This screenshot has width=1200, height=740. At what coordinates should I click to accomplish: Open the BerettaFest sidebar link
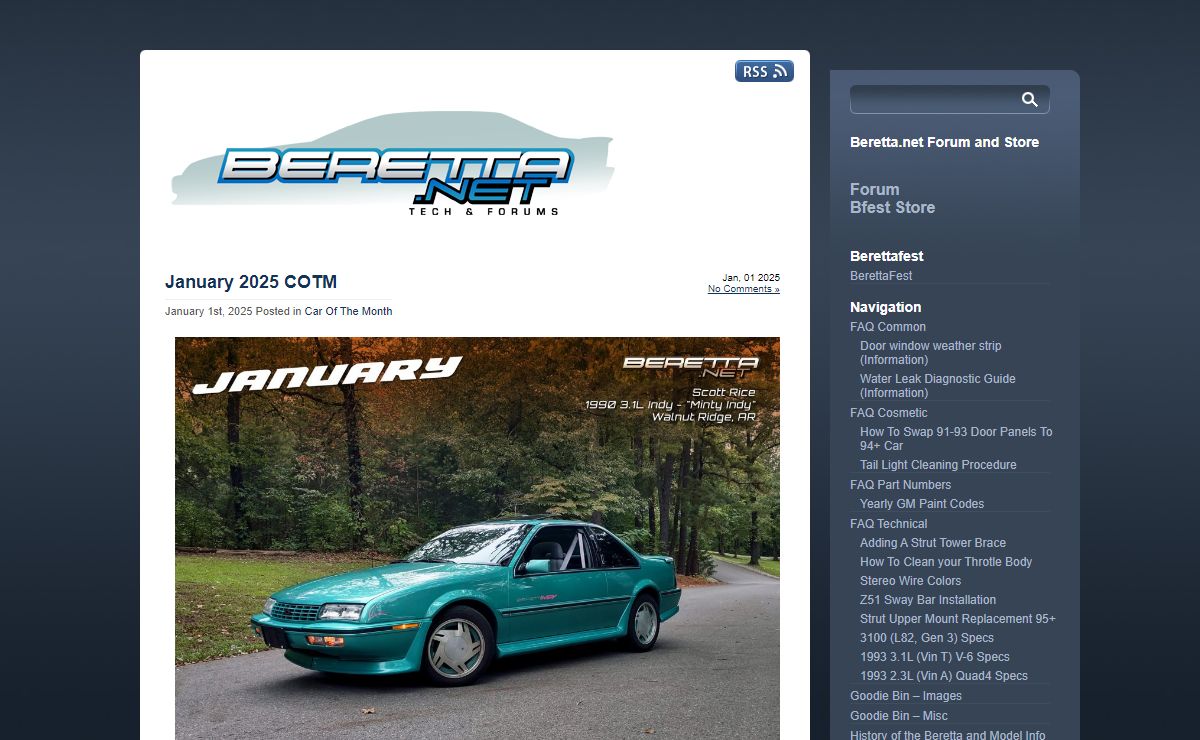(x=881, y=276)
